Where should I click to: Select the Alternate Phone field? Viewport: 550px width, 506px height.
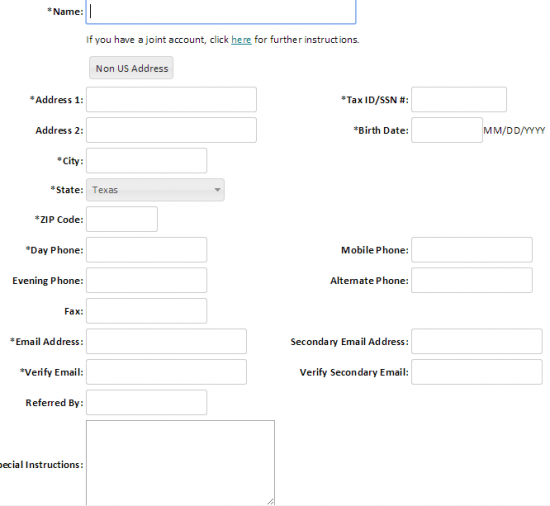click(472, 280)
